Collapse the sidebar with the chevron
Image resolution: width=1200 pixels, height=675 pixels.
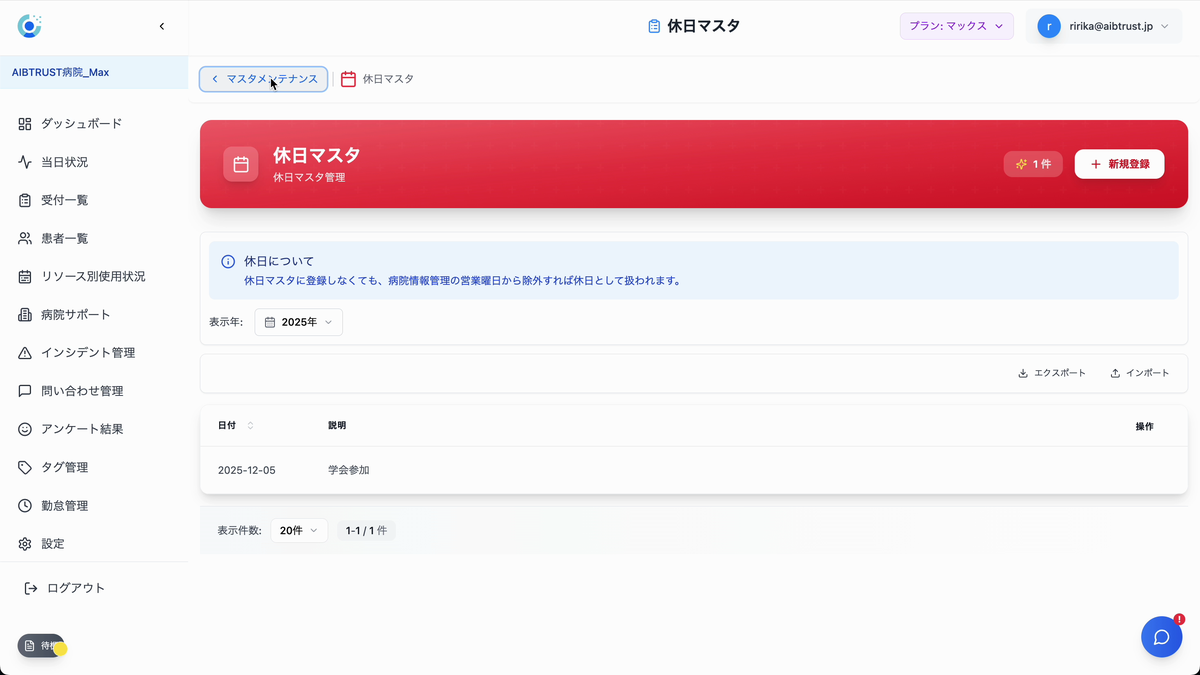162,26
